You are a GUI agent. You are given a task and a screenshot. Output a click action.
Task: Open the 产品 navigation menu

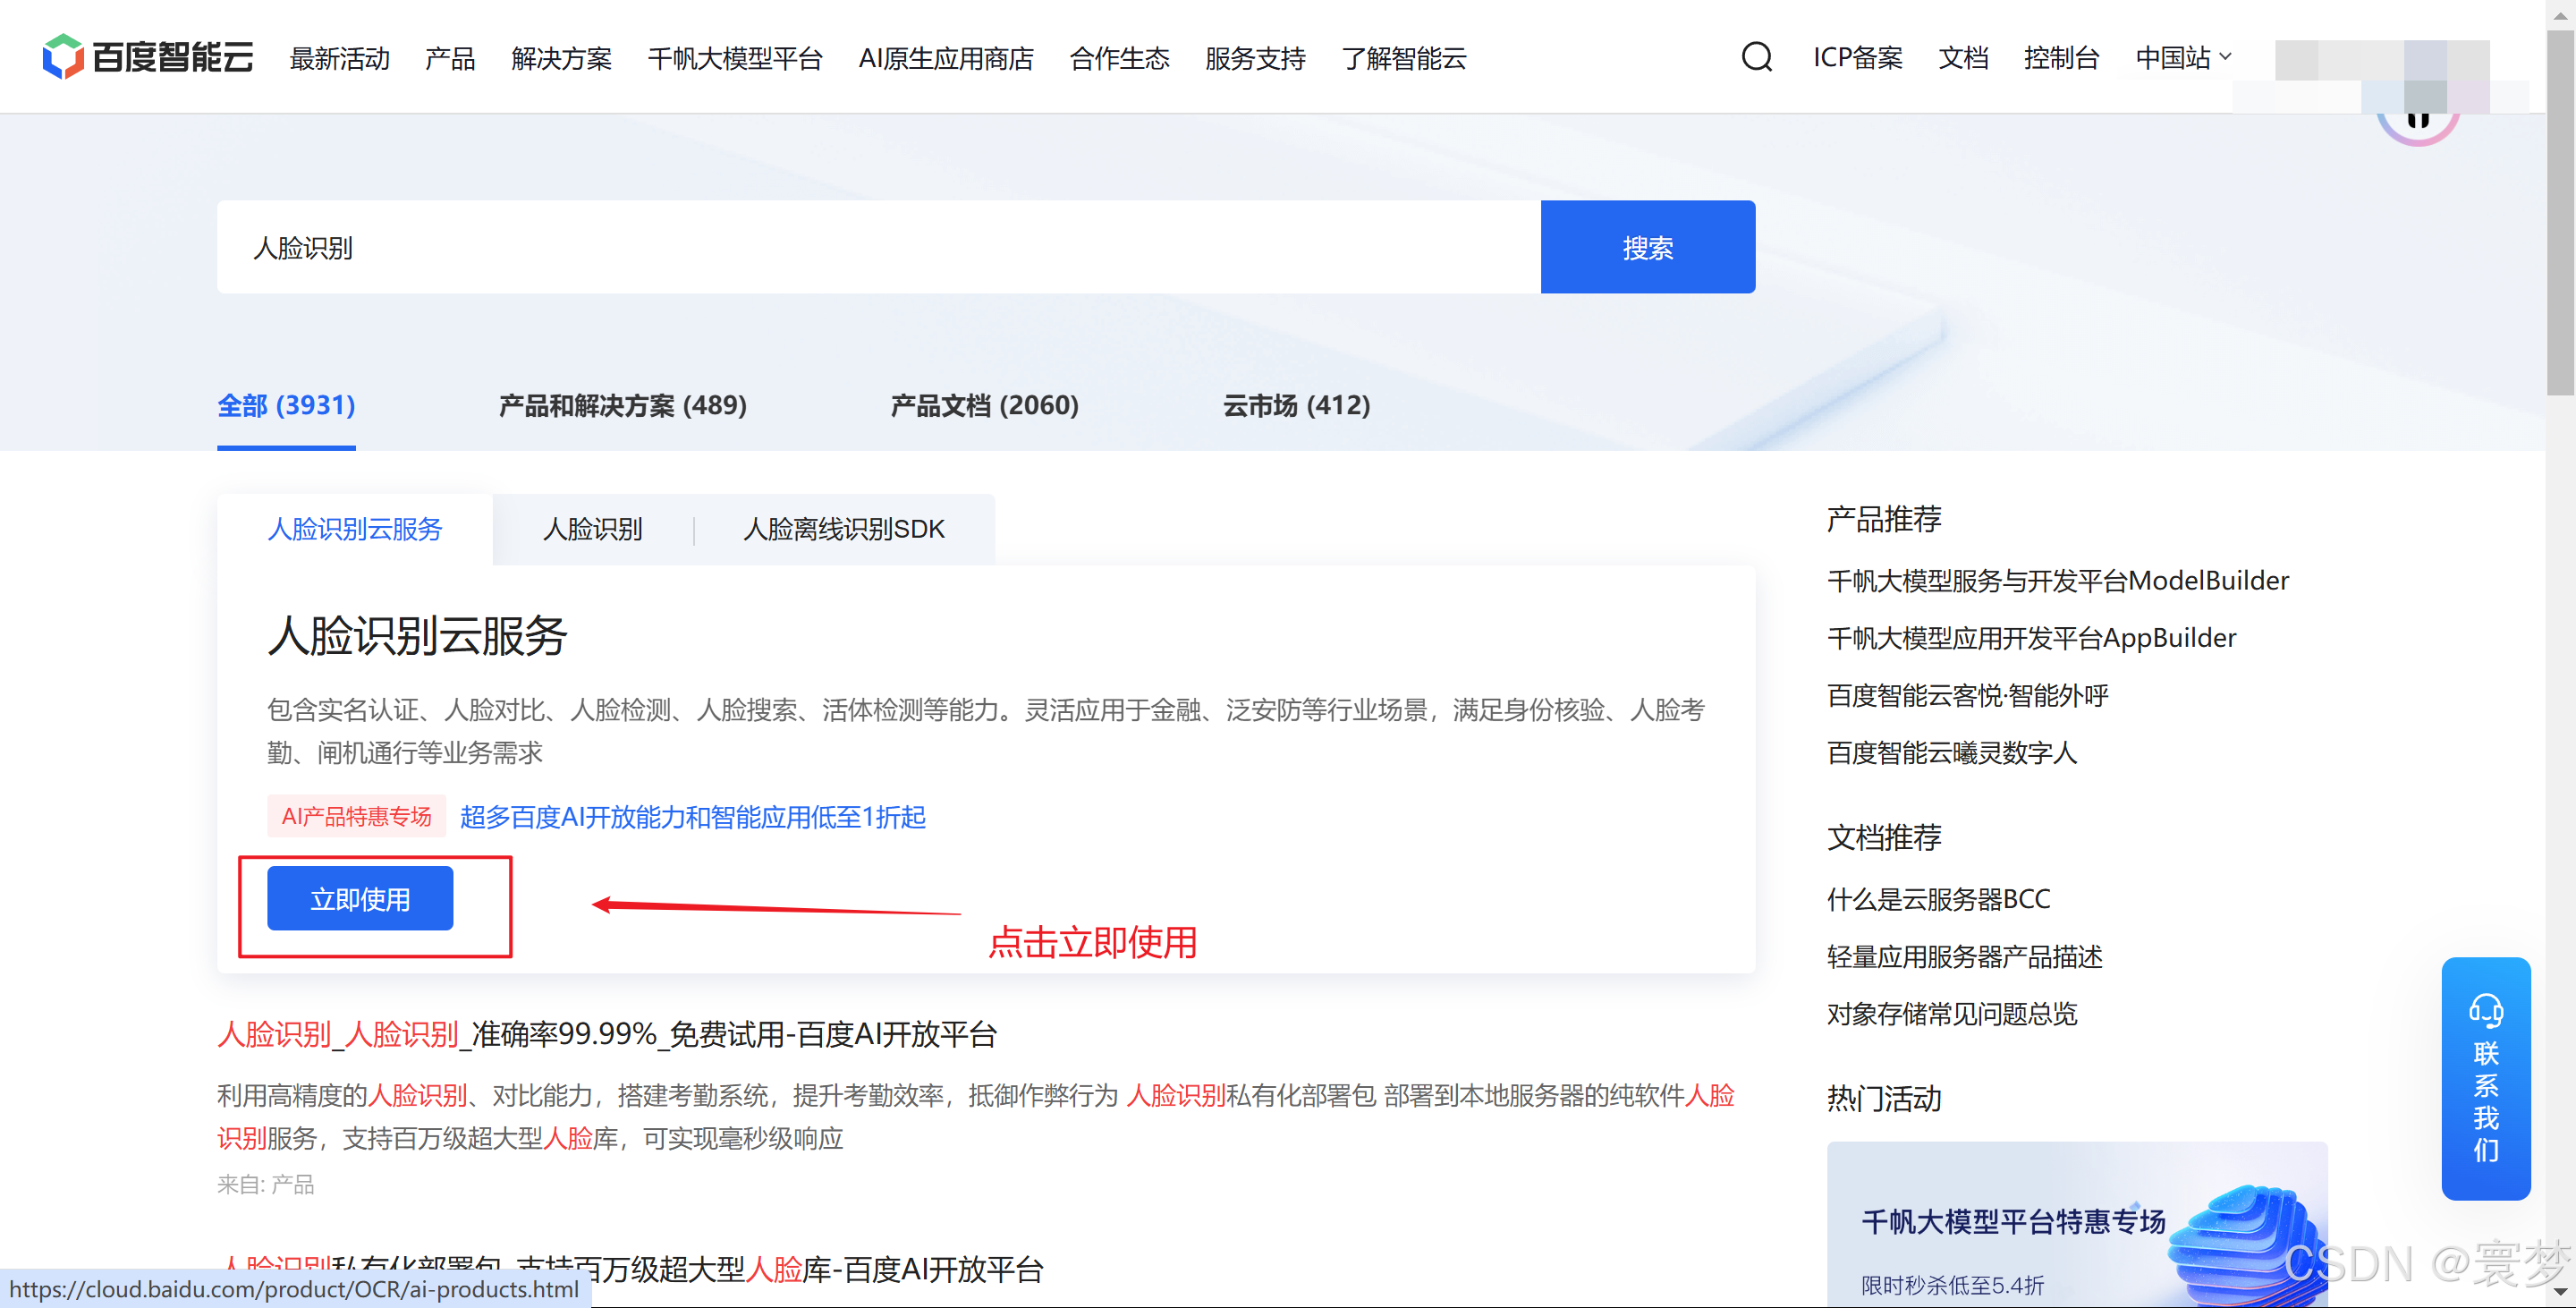pos(449,59)
